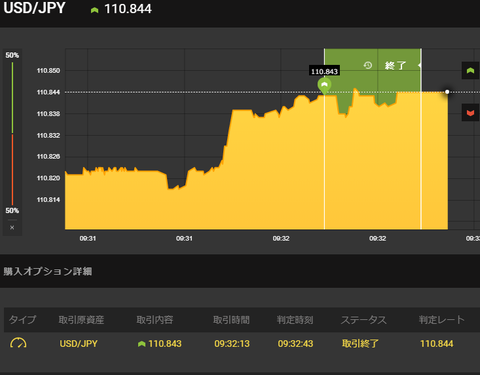Viewport: 480px width, 375px height.
Task: Click USD/JPY in the option details row
Action: [79, 344]
